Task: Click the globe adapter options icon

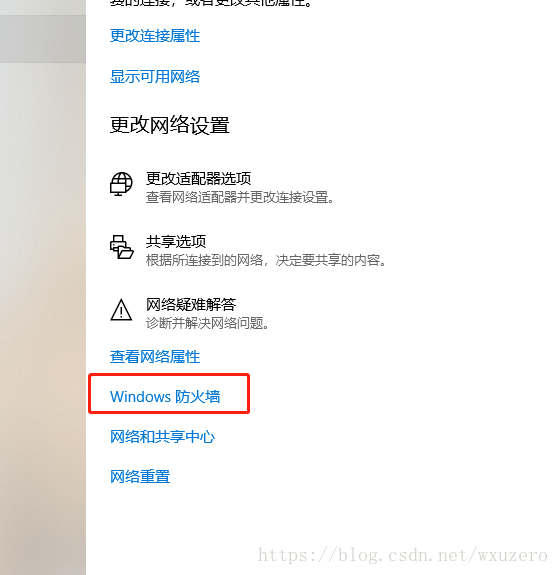Action: tap(121, 184)
